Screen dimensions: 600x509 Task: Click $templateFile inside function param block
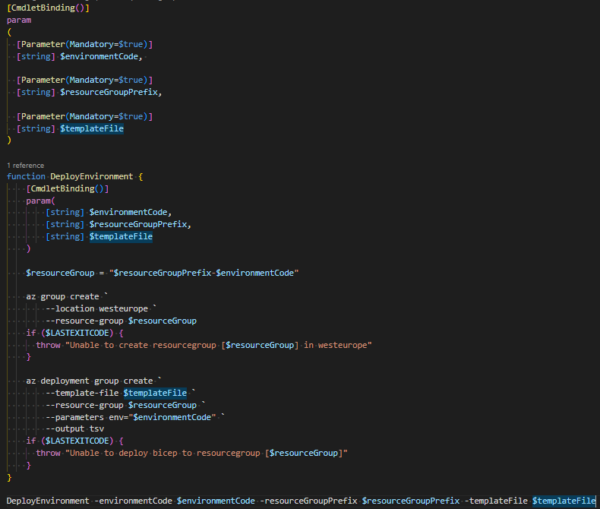pos(121,237)
